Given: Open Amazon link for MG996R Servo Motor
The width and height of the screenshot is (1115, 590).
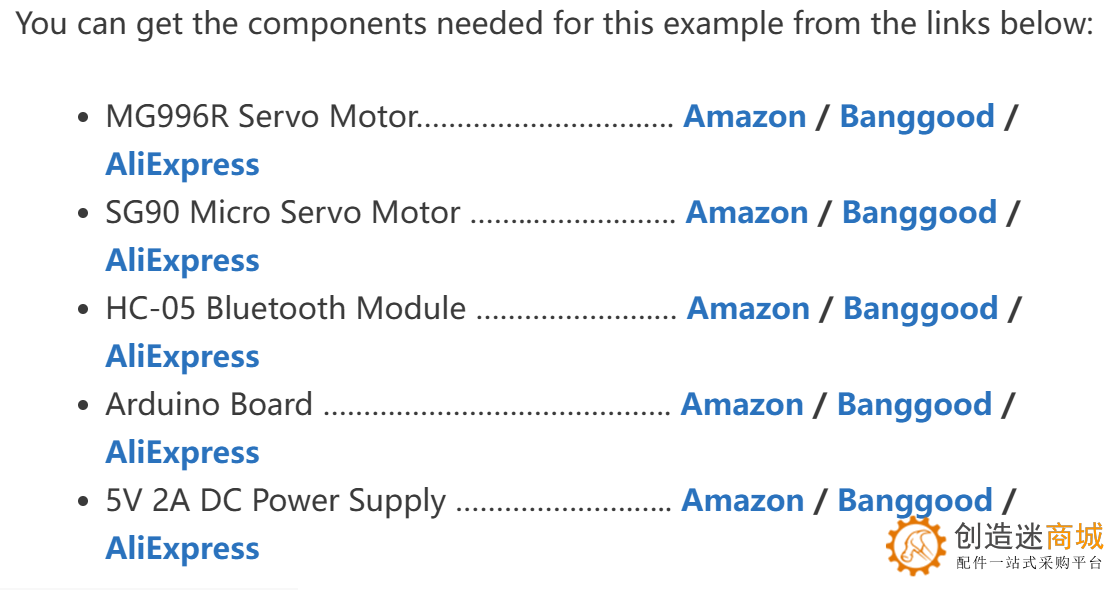Looking at the screenshot, I should tap(744, 117).
